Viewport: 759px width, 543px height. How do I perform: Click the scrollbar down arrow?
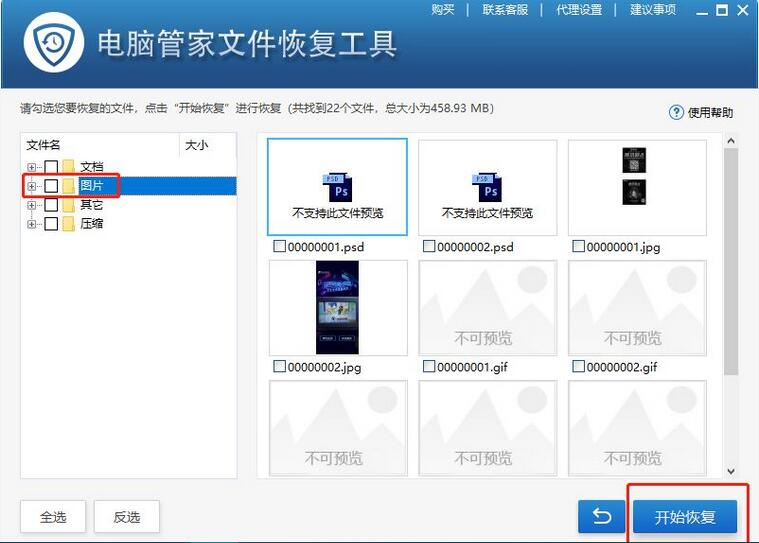click(x=731, y=471)
